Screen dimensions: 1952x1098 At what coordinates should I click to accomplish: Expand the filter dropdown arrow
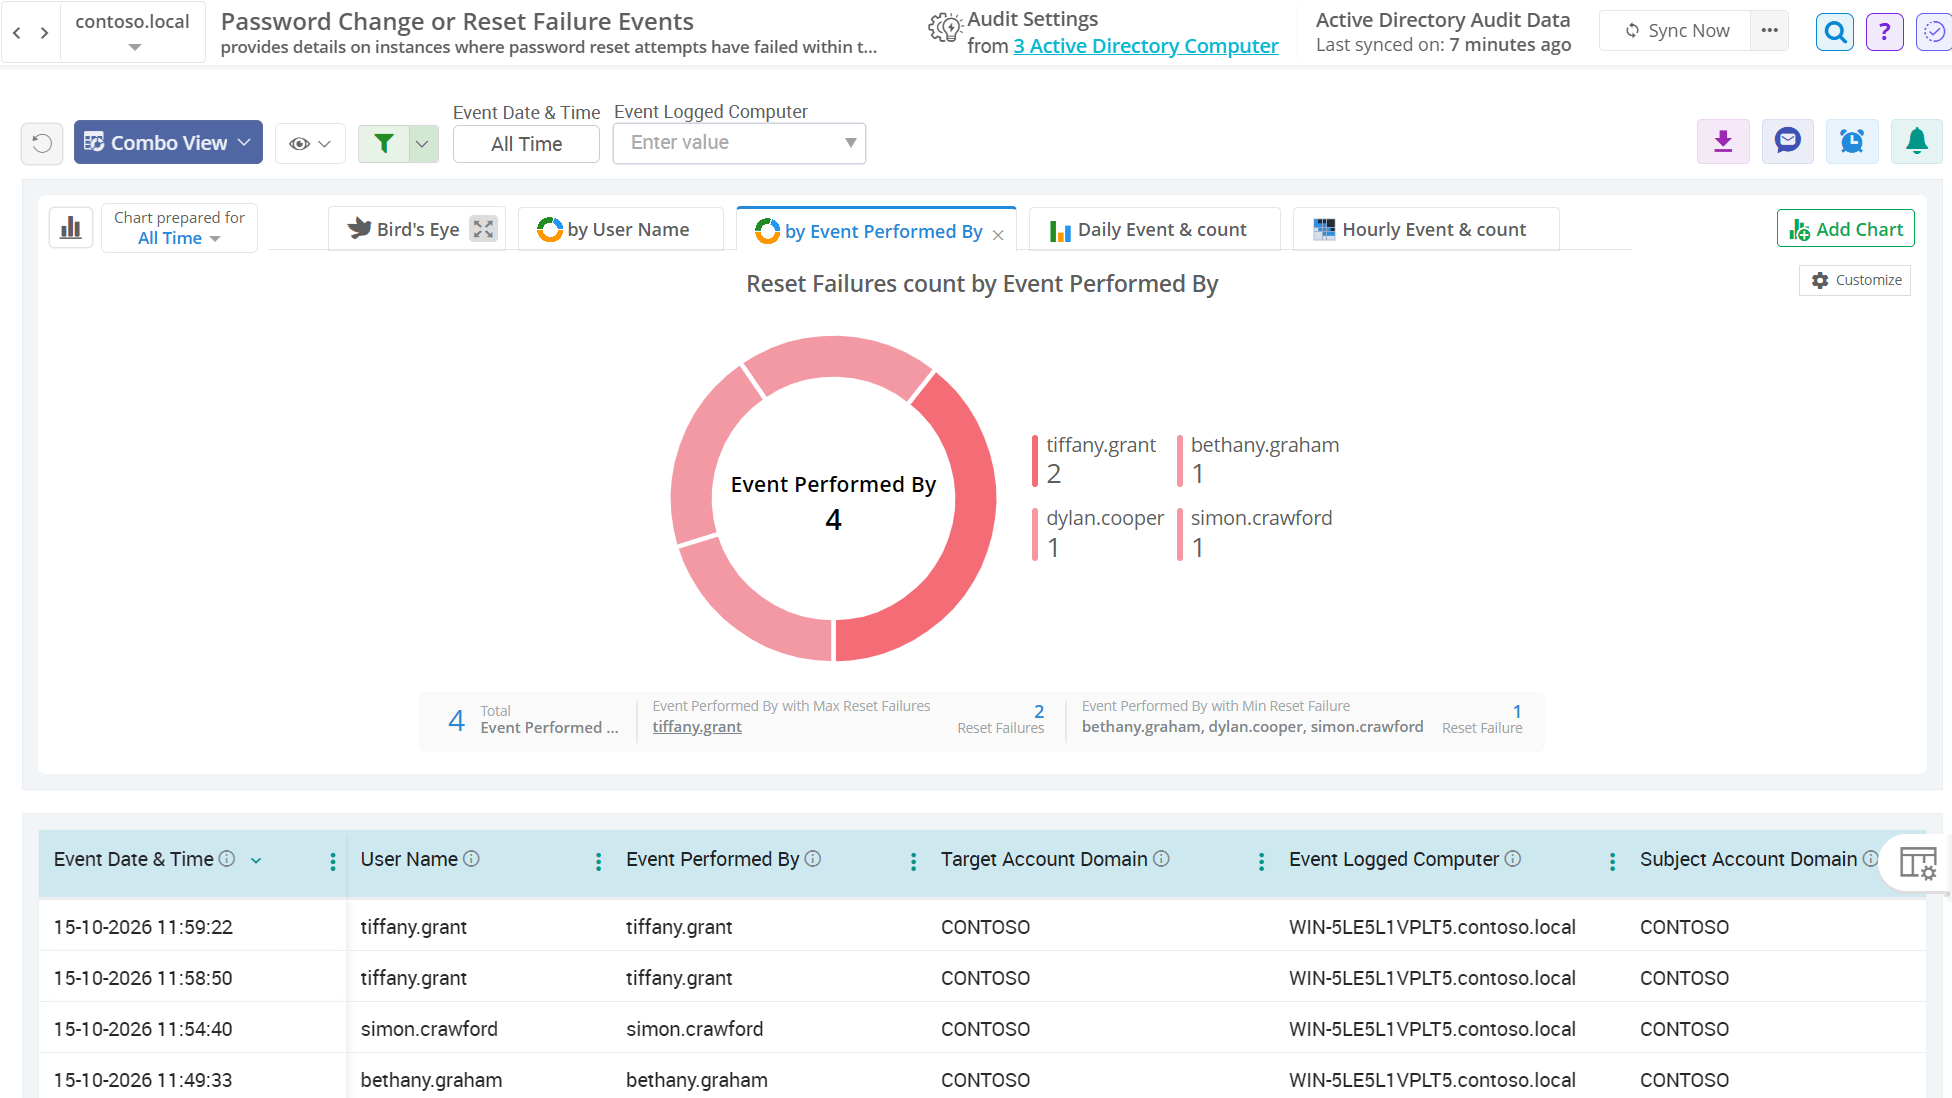pyautogui.click(x=423, y=143)
